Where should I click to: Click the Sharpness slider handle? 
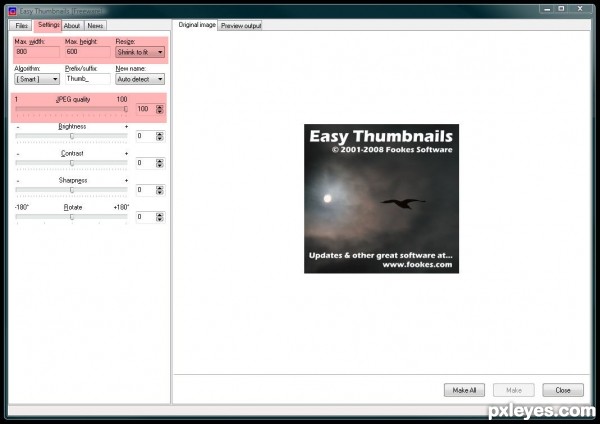[72, 190]
